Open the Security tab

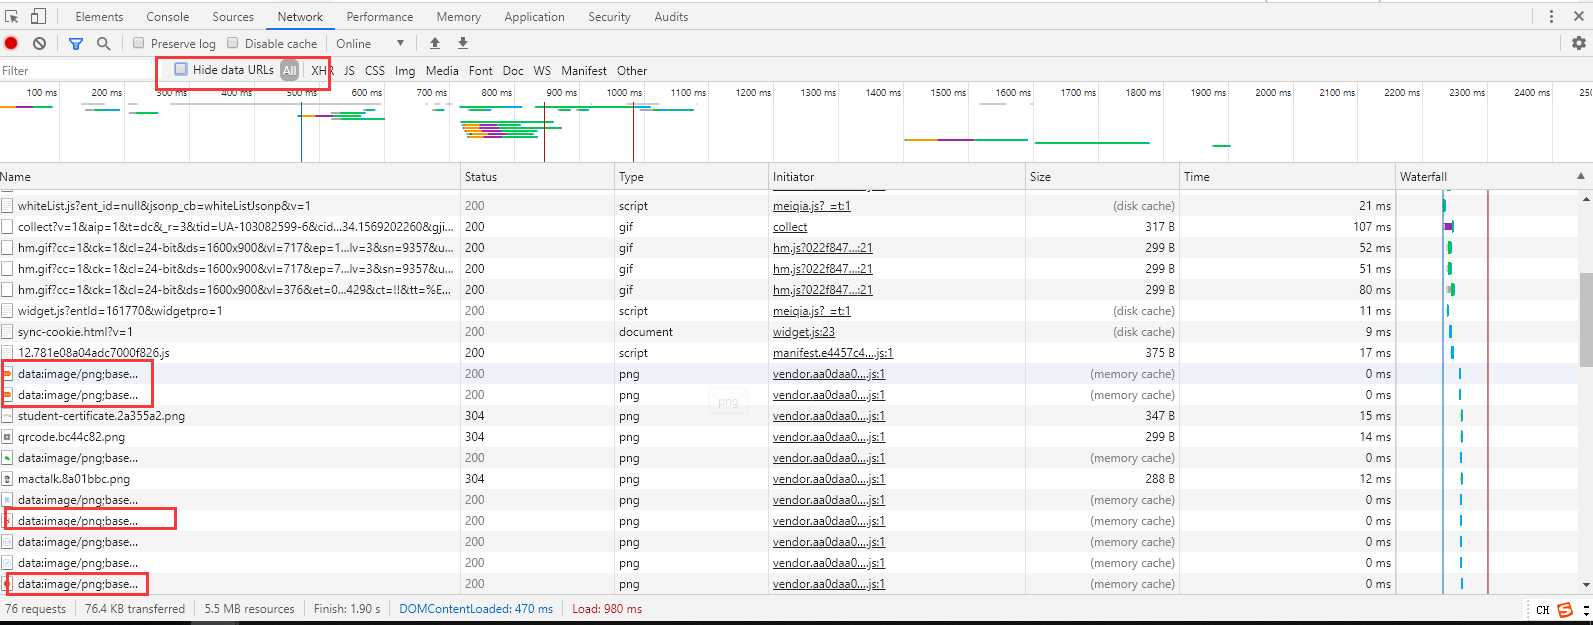pos(609,17)
